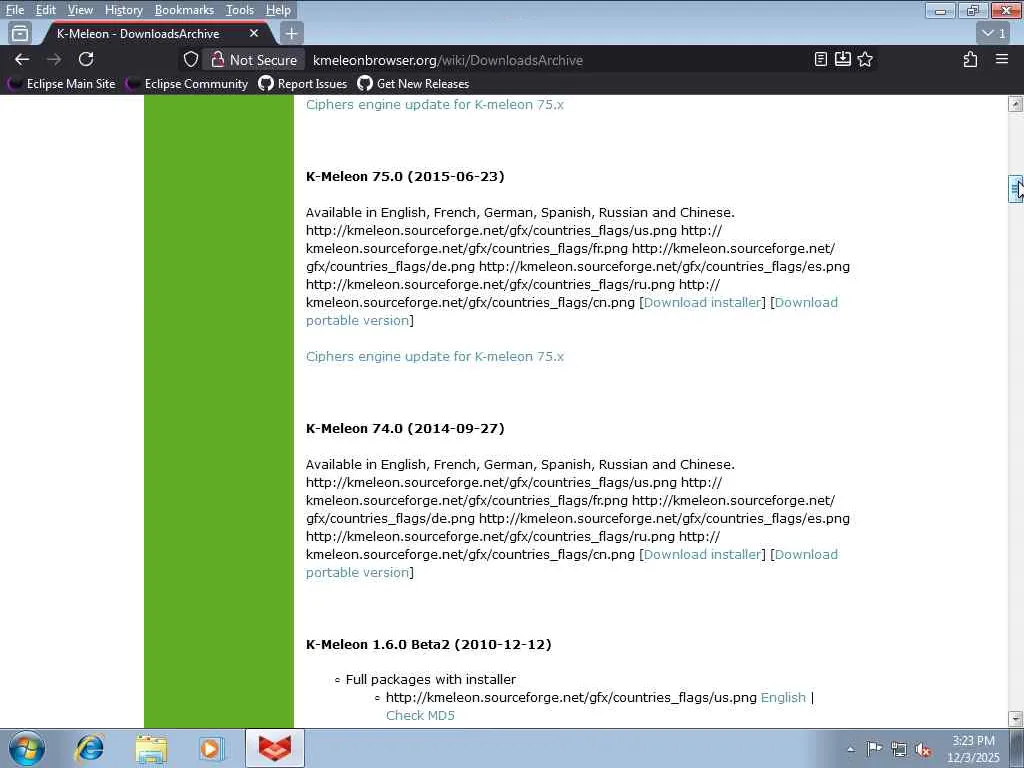
Task: Open Eclipse Main Site bookmark
Action: (62, 84)
